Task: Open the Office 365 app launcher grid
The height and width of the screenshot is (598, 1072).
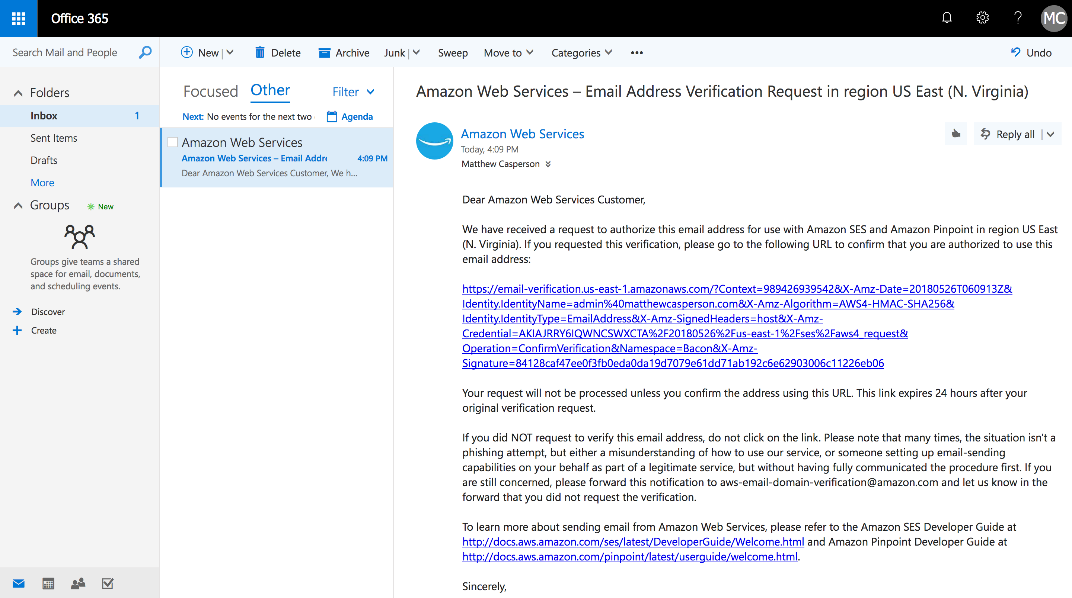Action: [18, 18]
